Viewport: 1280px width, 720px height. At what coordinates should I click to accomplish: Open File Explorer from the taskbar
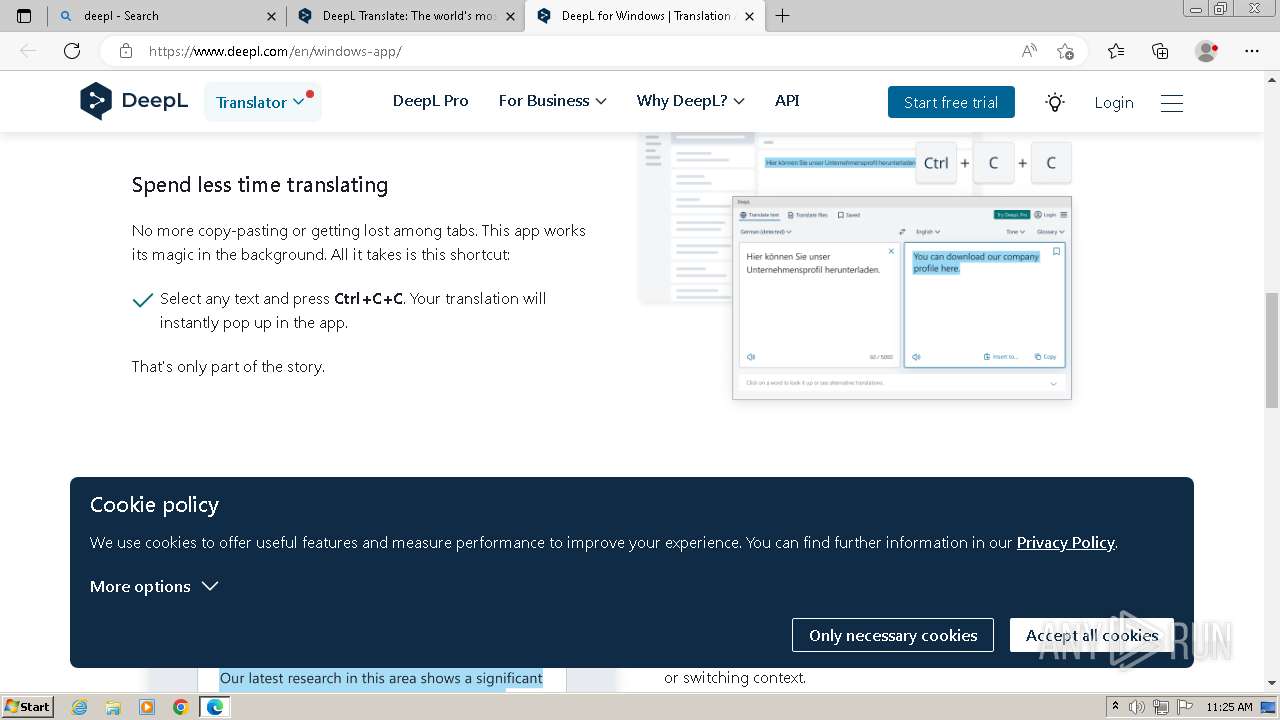[113, 707]
